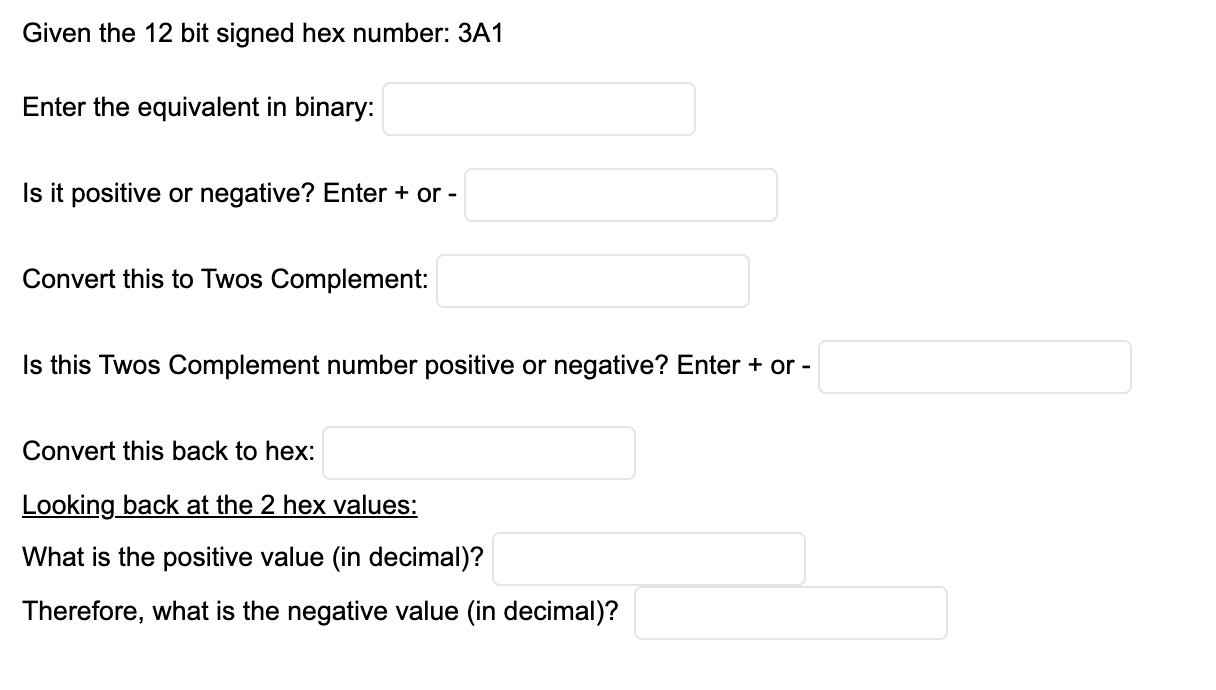Click the positive value in decimal field
Viewport: 1216px width, 690px height.
pos(649,559)
